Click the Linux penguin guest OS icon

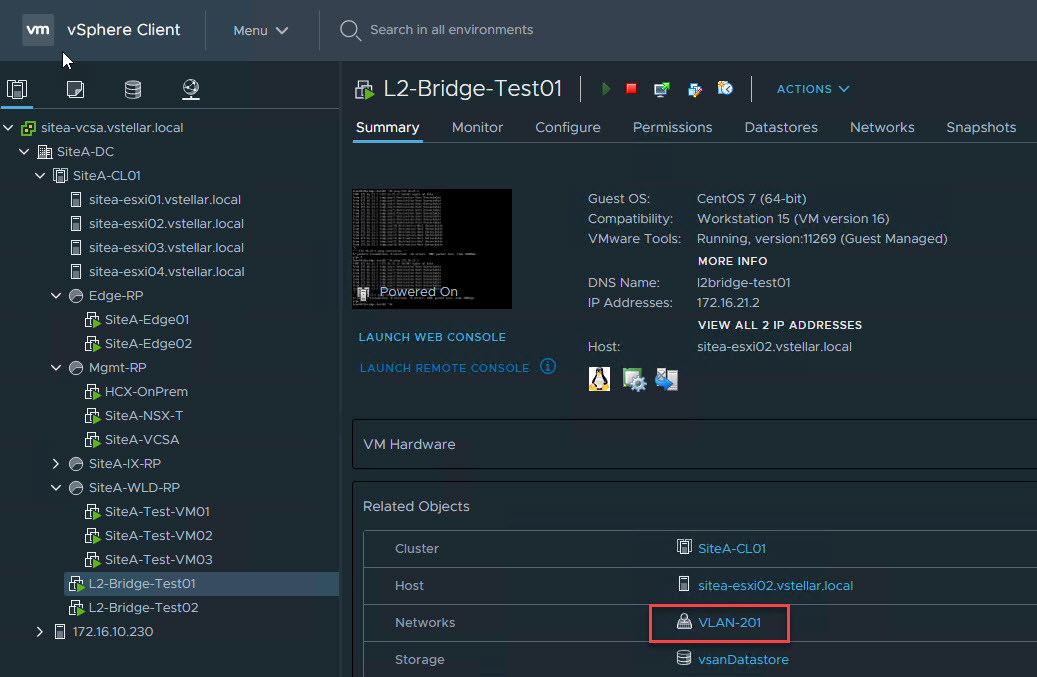599,379
